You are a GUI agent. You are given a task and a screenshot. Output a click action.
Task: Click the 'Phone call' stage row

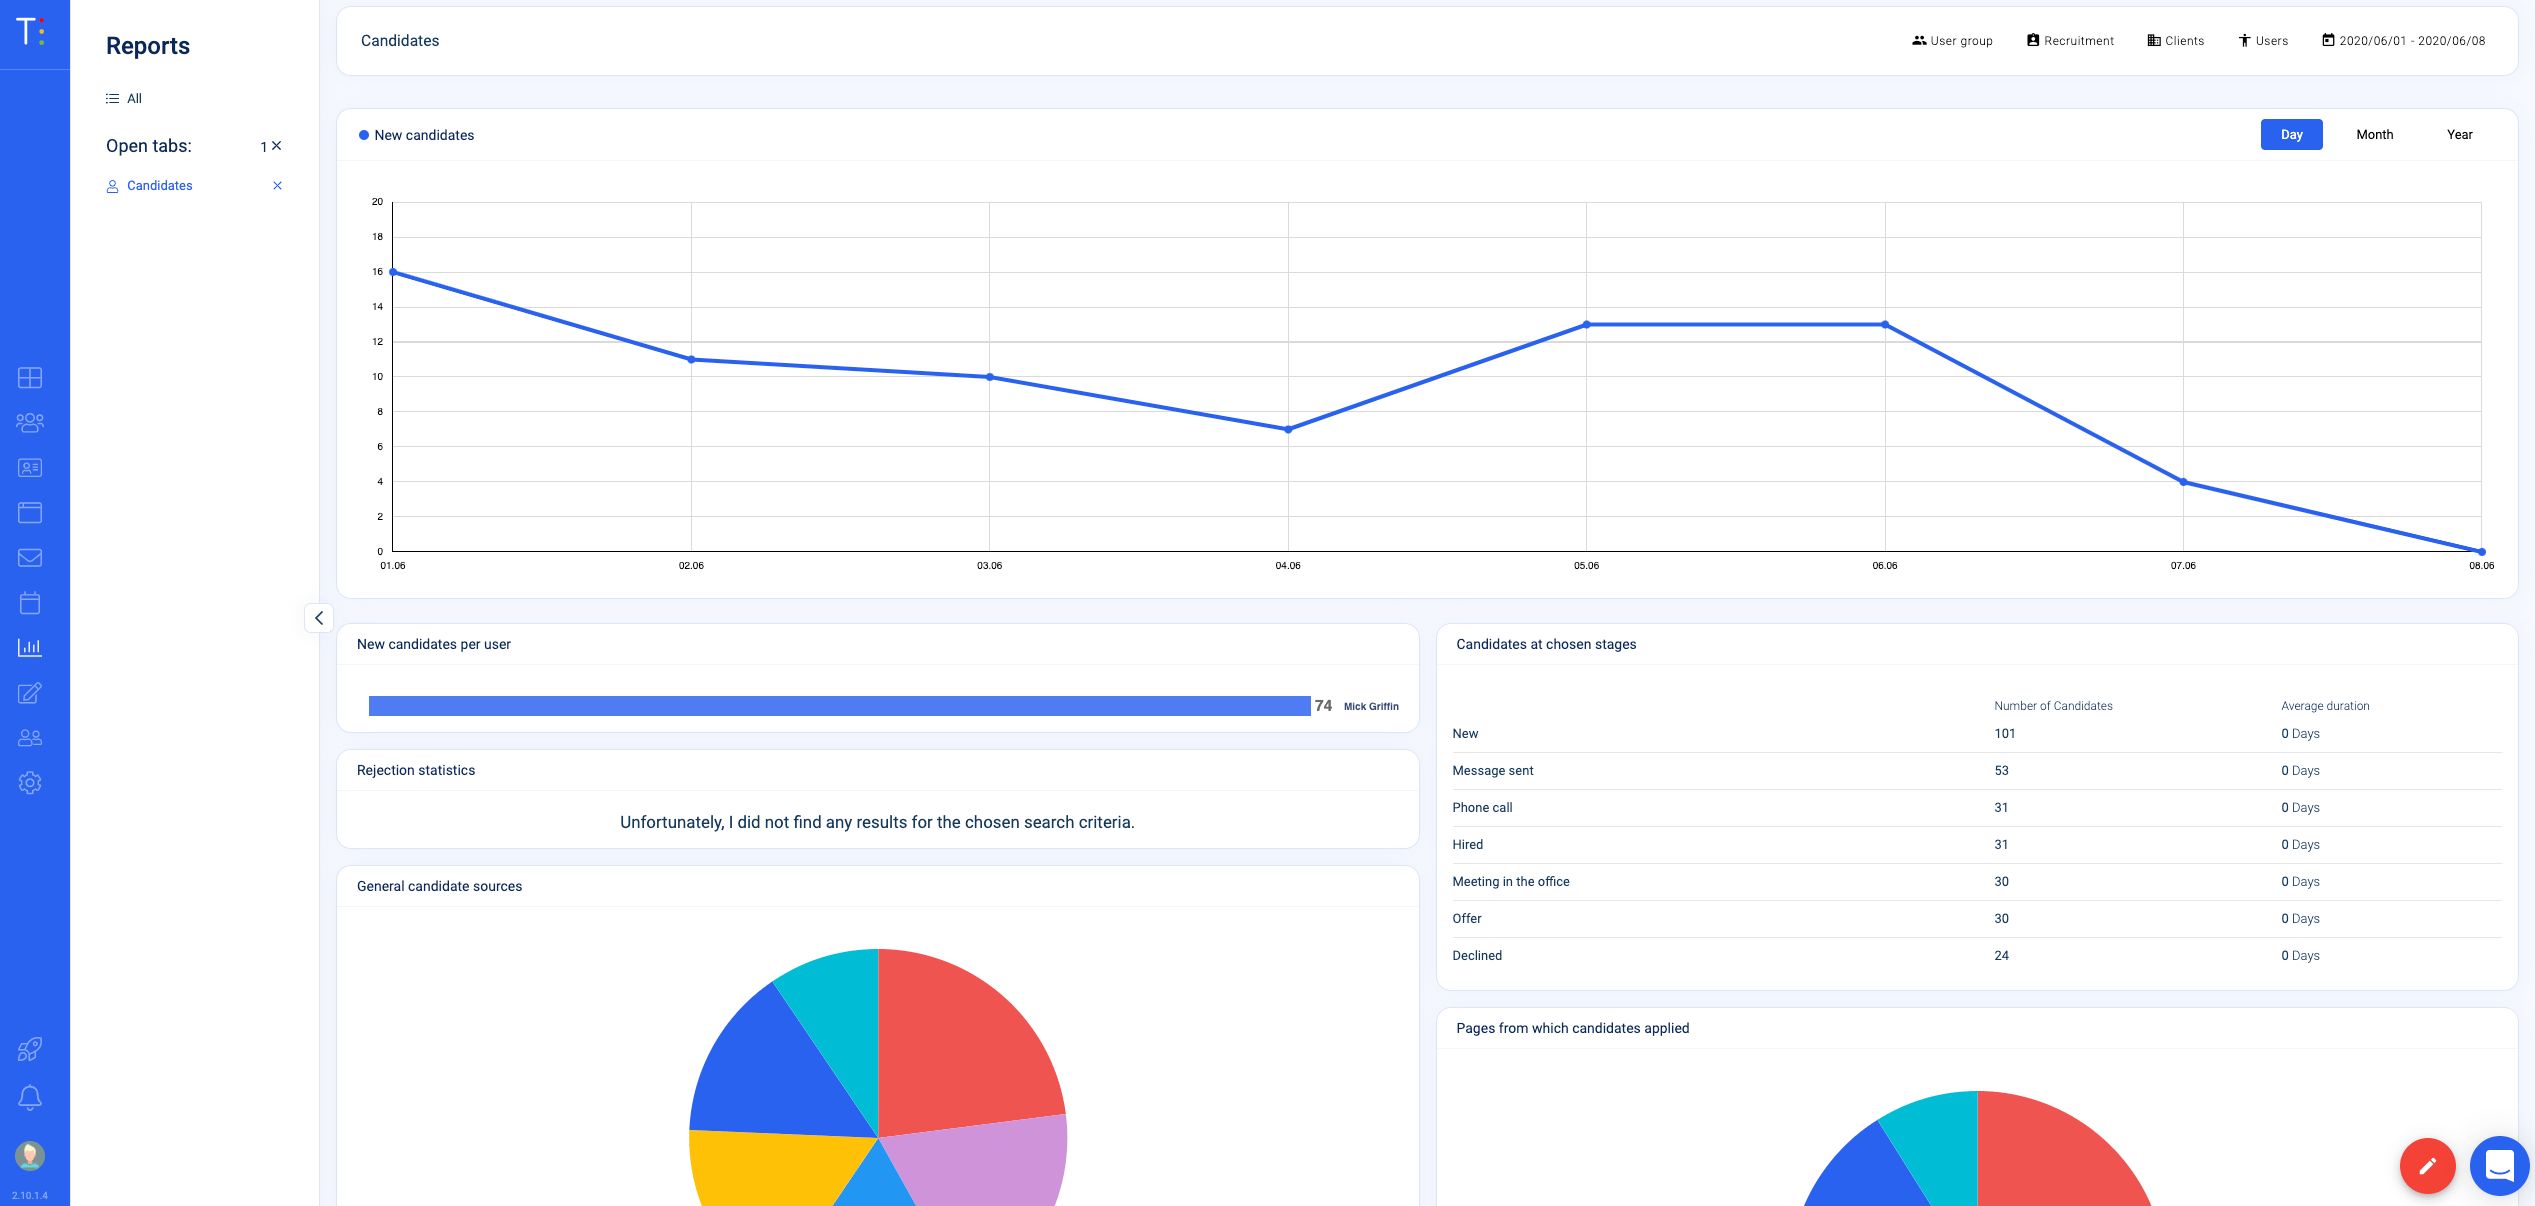[x=1976, y=808]
